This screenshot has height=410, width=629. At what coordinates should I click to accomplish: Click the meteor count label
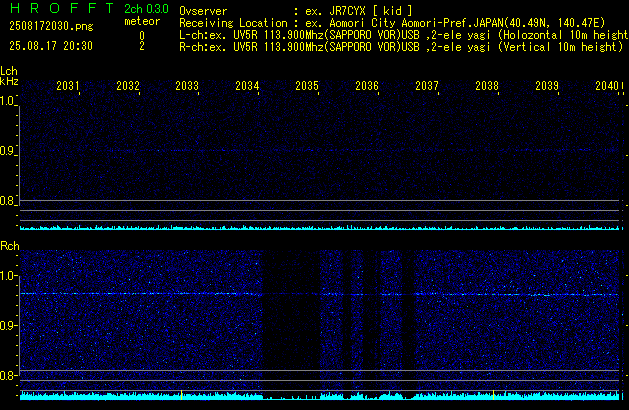[142, 21]
